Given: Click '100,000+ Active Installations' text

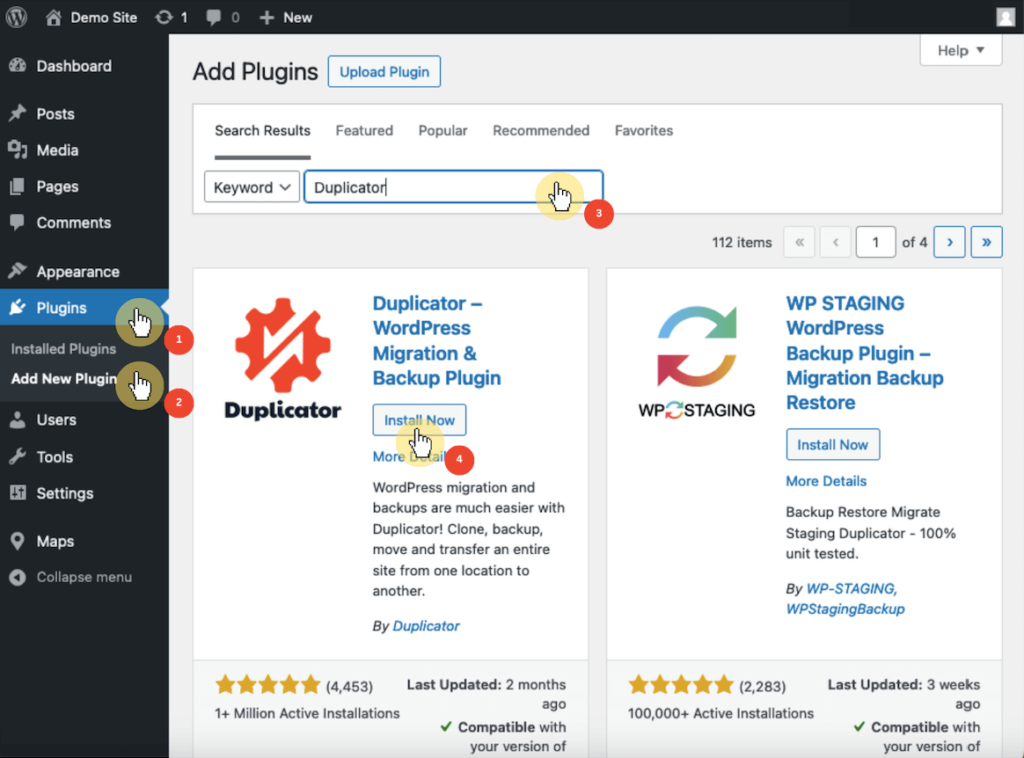Looking at the screenshot, I should (721, 714).
